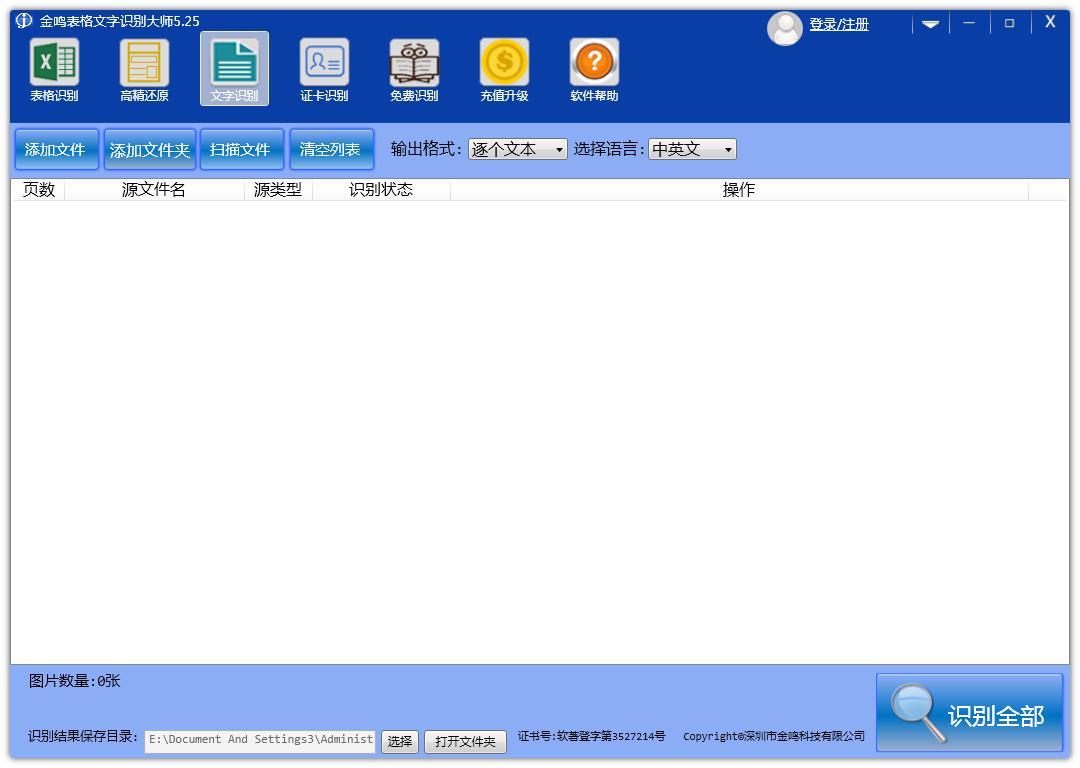Click the 打开文件夹 button
Image resolution: width=1080 pixels, height=768 pixels.
(465, 742)
